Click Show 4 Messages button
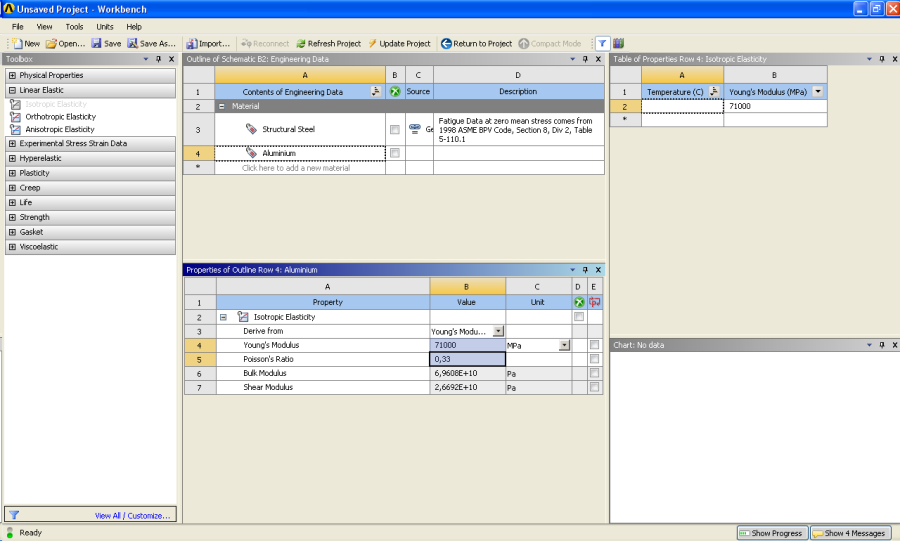Viewport: 900px width, 541px height. click(851, 533)
